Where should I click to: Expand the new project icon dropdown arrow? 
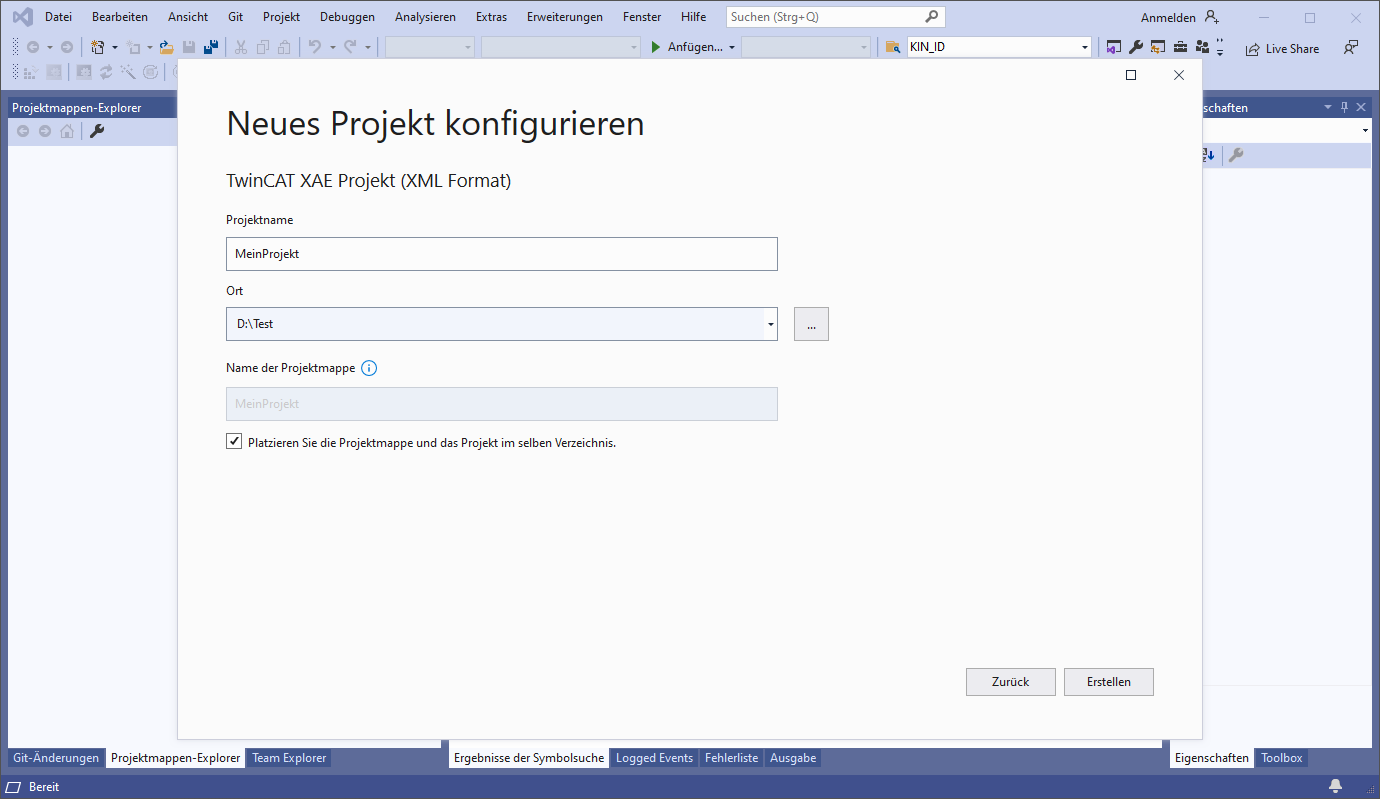point(115,47)
